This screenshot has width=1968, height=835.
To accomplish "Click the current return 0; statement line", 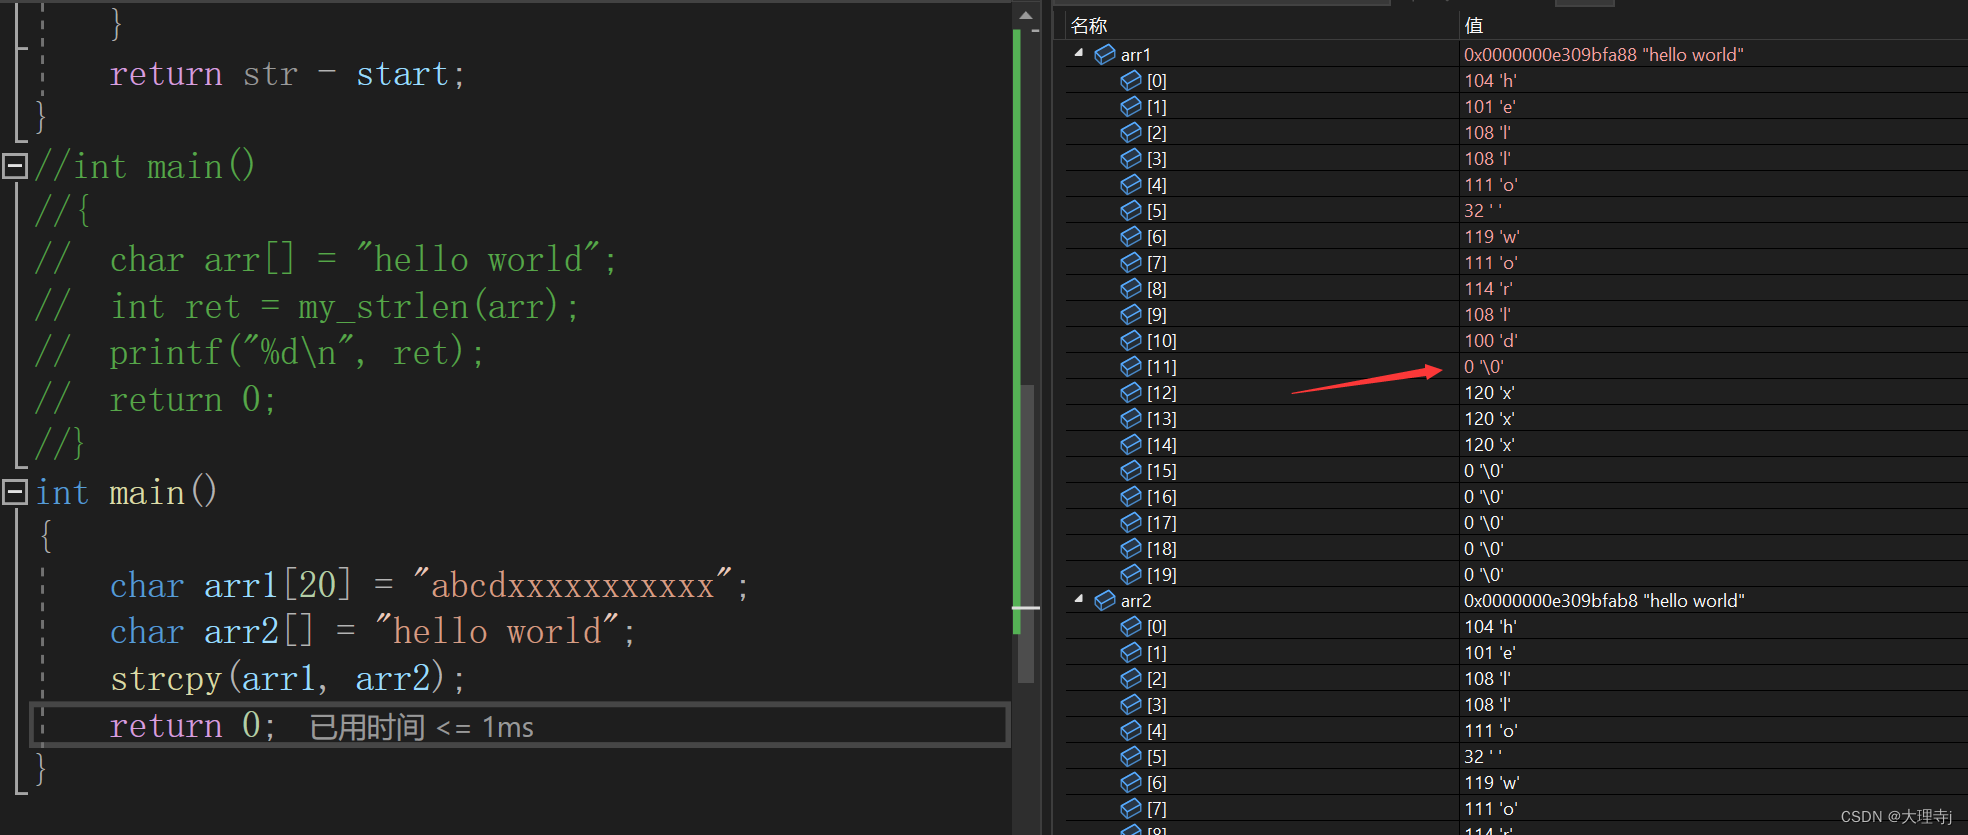I will point(193,725).
